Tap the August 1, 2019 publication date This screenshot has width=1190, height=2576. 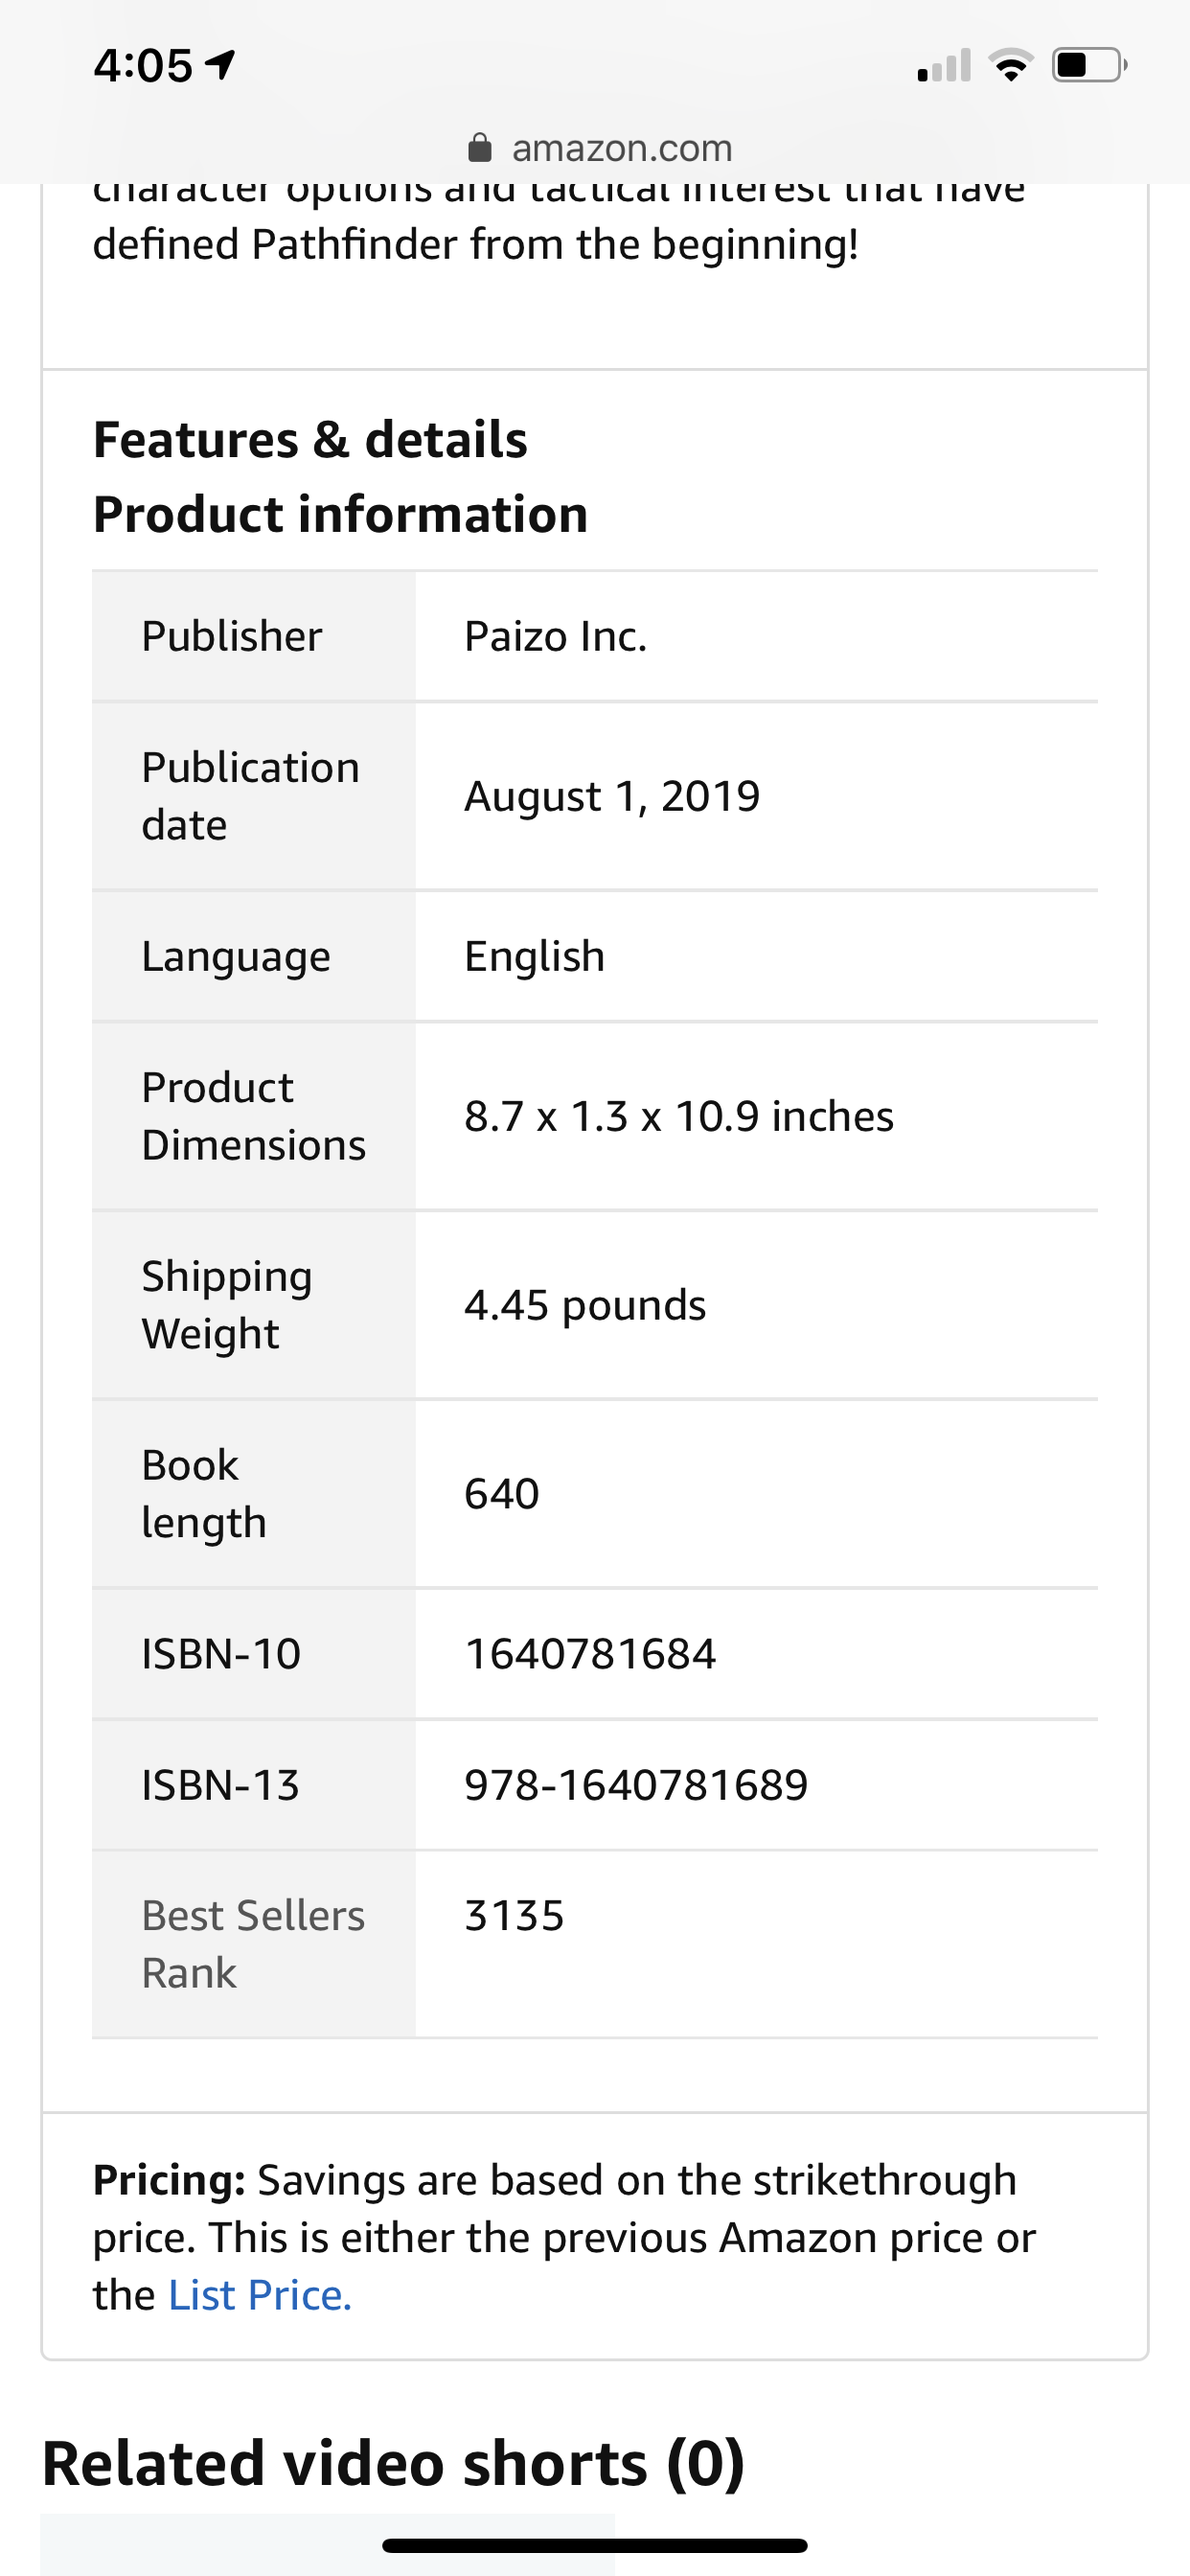612,796
